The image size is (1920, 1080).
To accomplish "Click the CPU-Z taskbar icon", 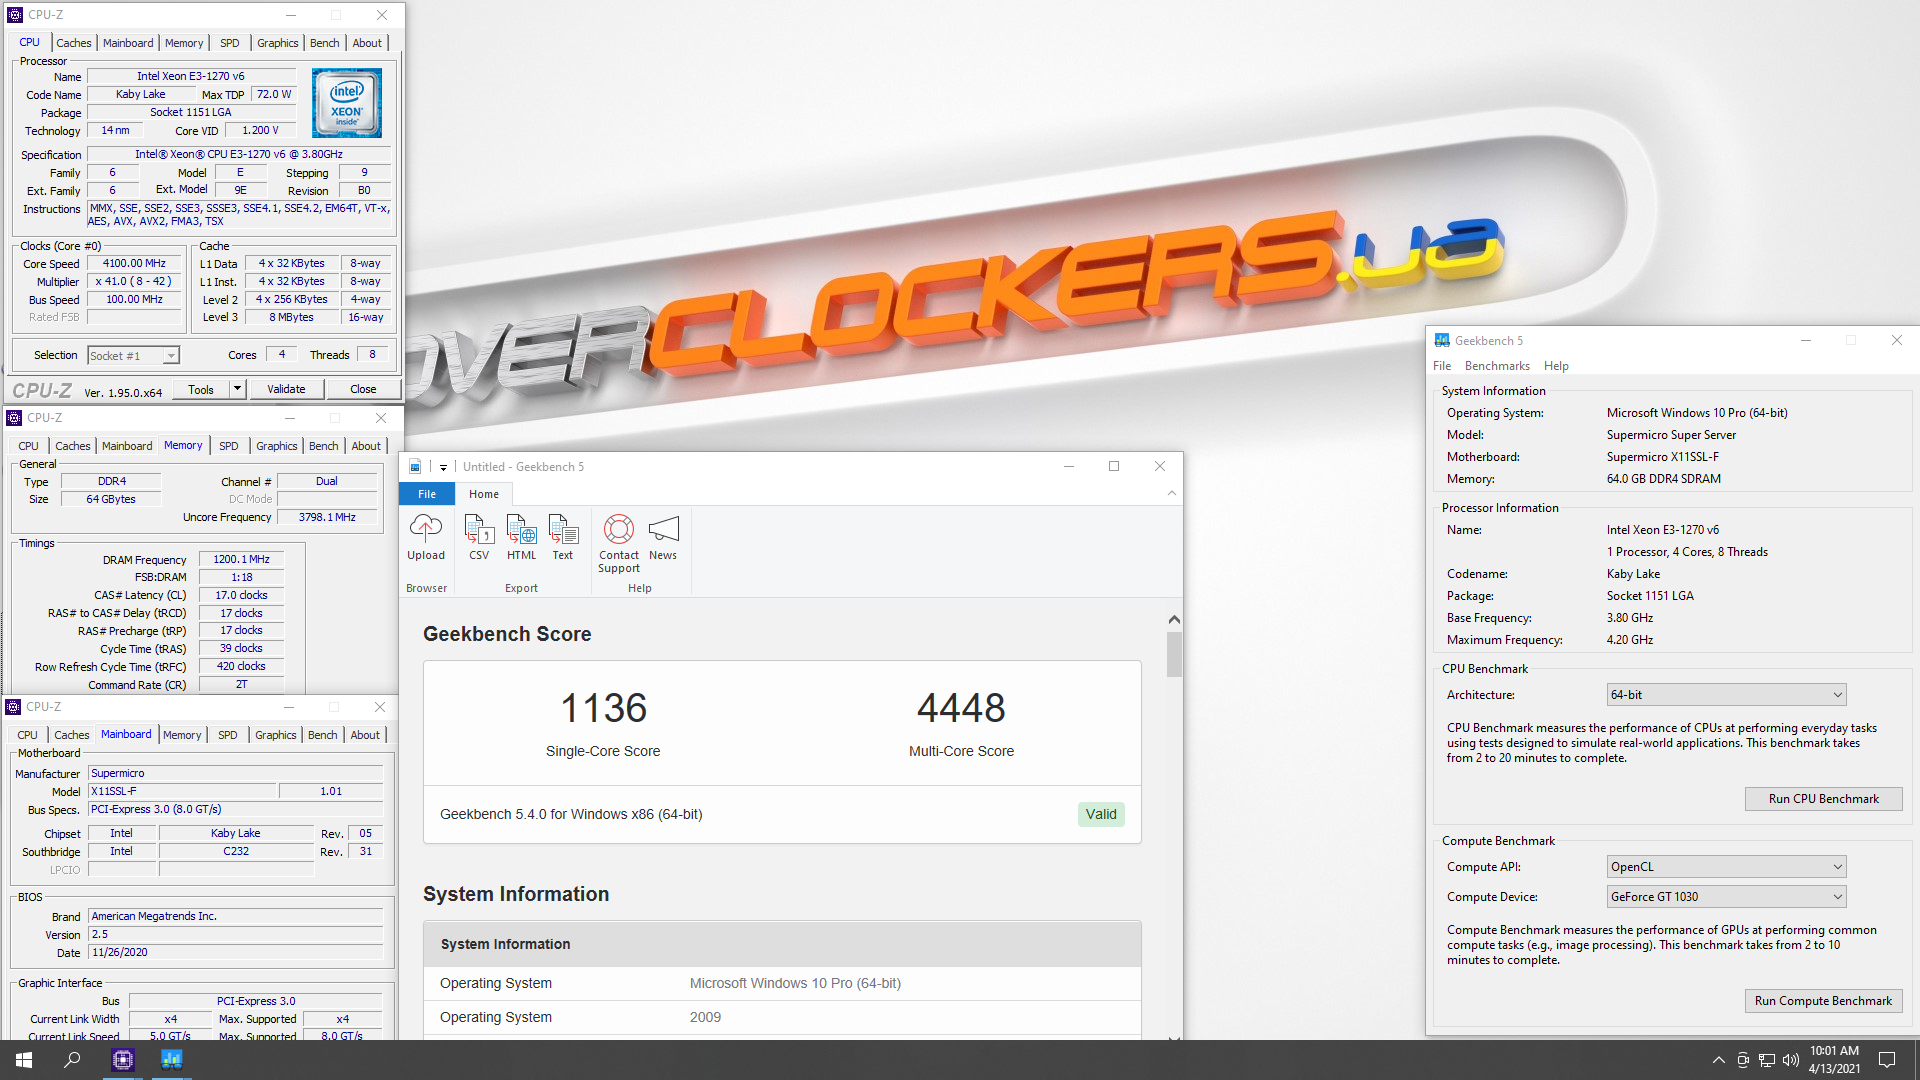I will (123, 1060).
